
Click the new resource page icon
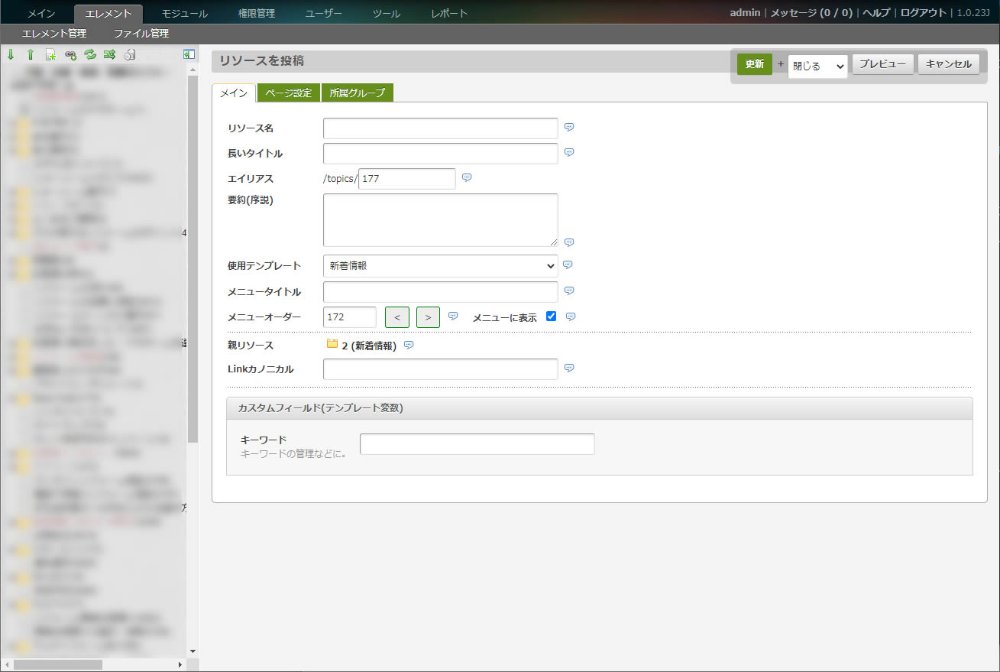click(x=50, y=54)
